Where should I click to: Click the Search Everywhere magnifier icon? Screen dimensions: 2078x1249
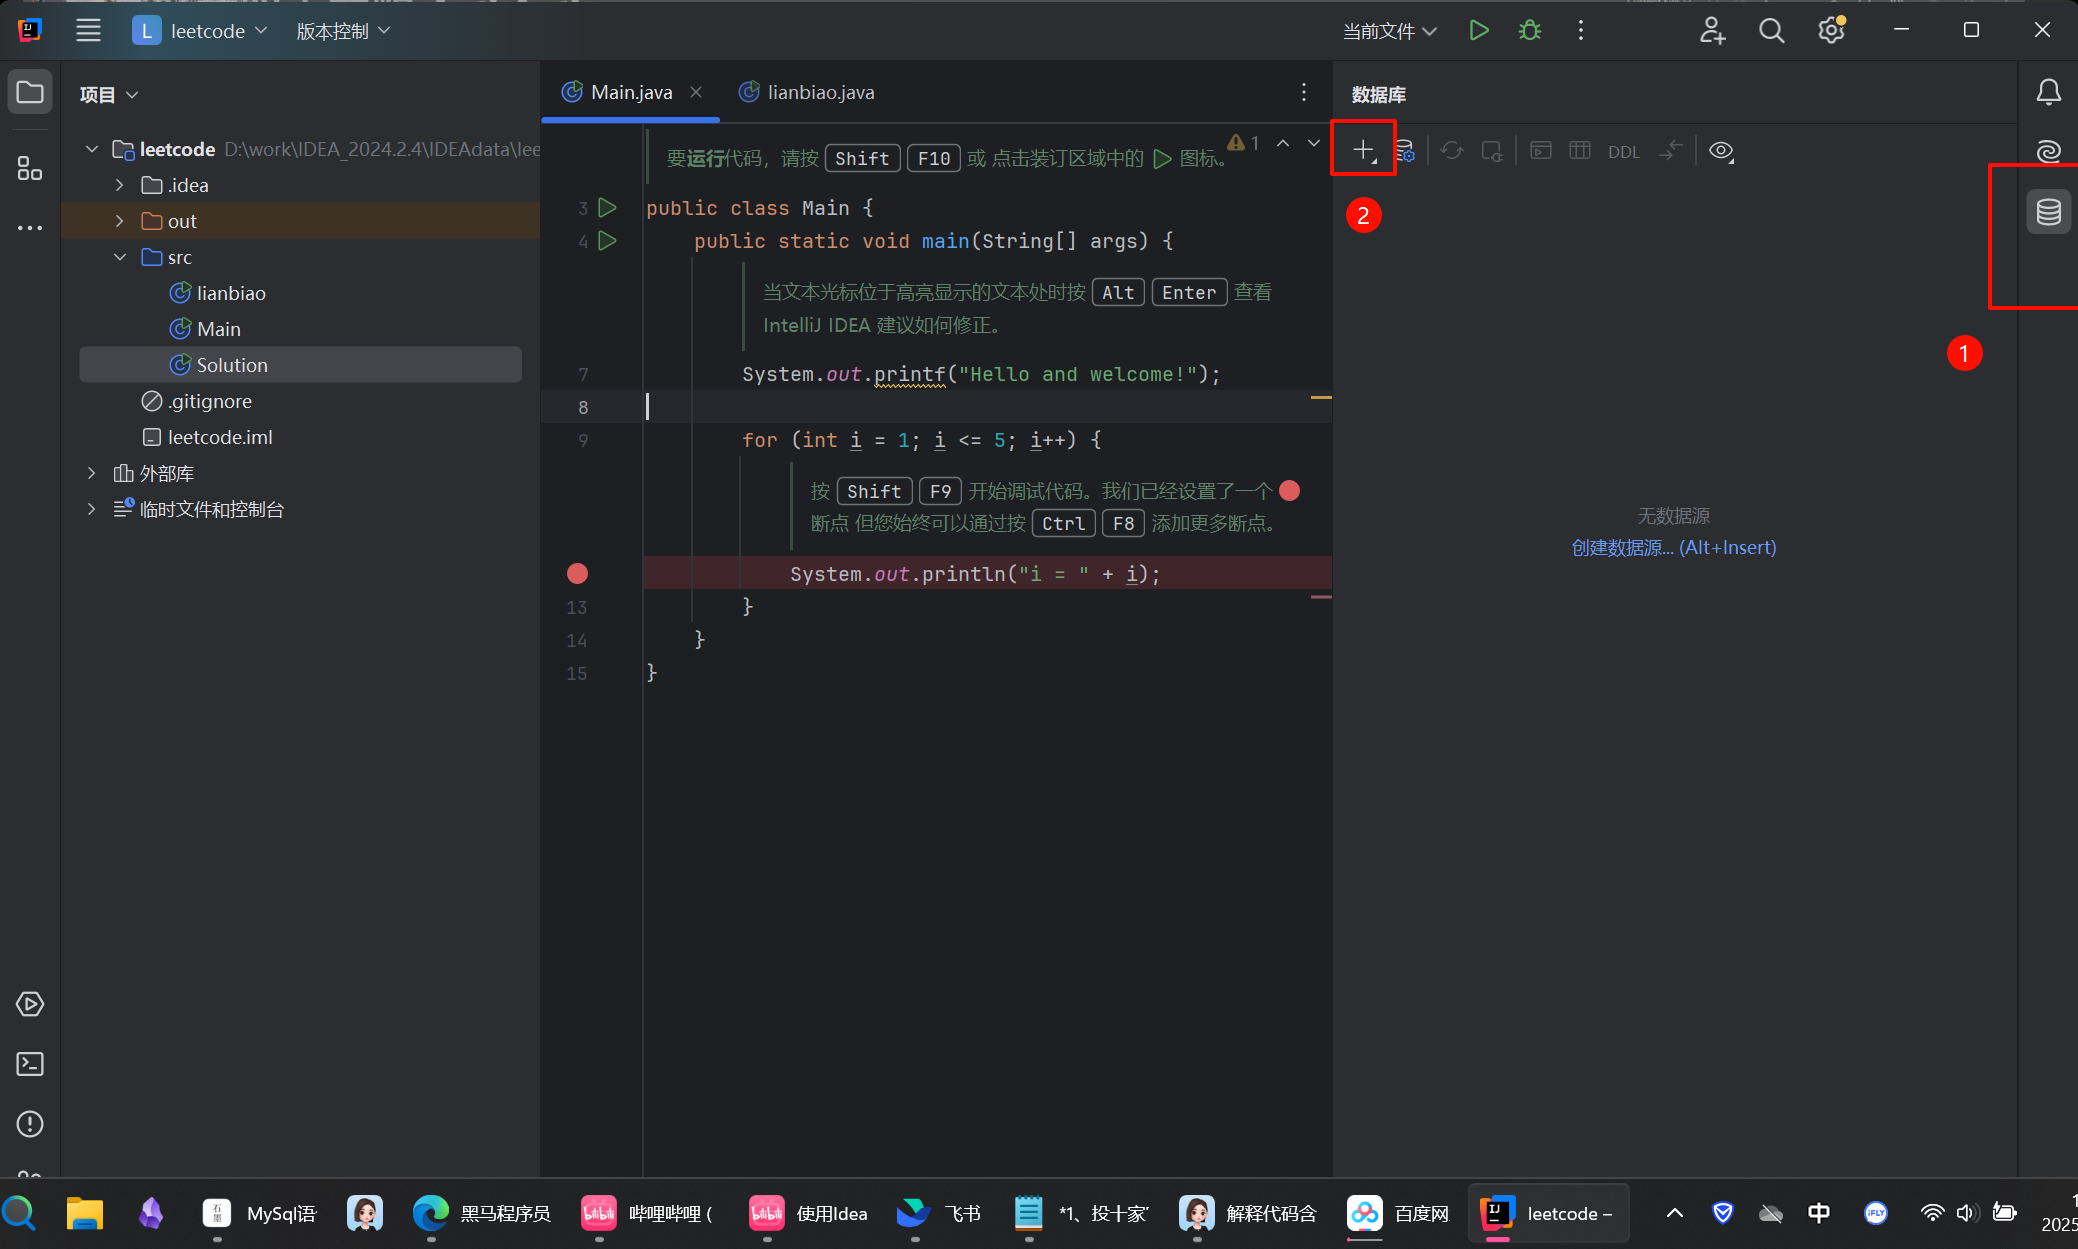[1771, 31]
